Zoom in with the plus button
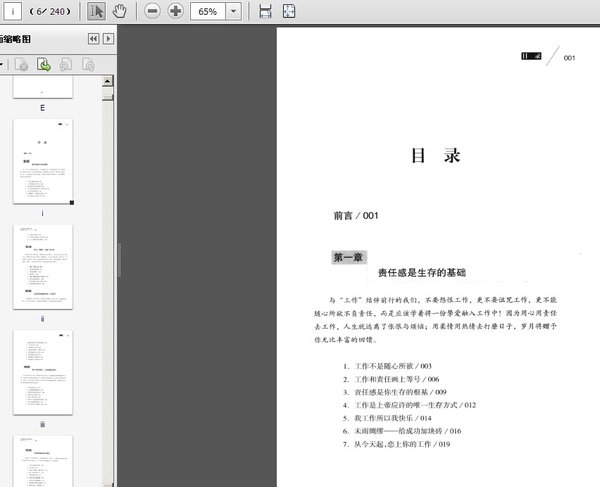Image resolution: width=600 pixels, height=487 pixels. tap(176, 11)
